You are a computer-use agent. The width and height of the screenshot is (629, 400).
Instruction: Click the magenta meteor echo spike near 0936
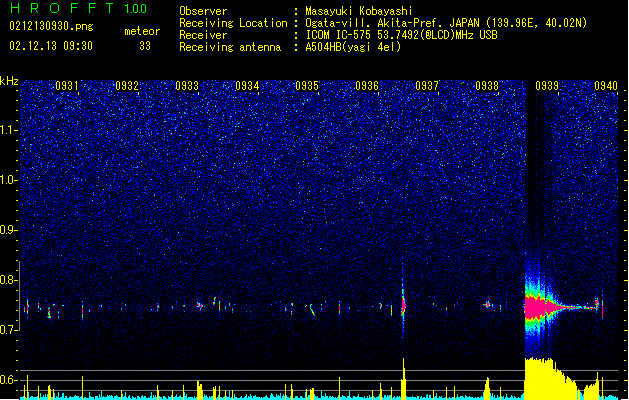point(403,307)
